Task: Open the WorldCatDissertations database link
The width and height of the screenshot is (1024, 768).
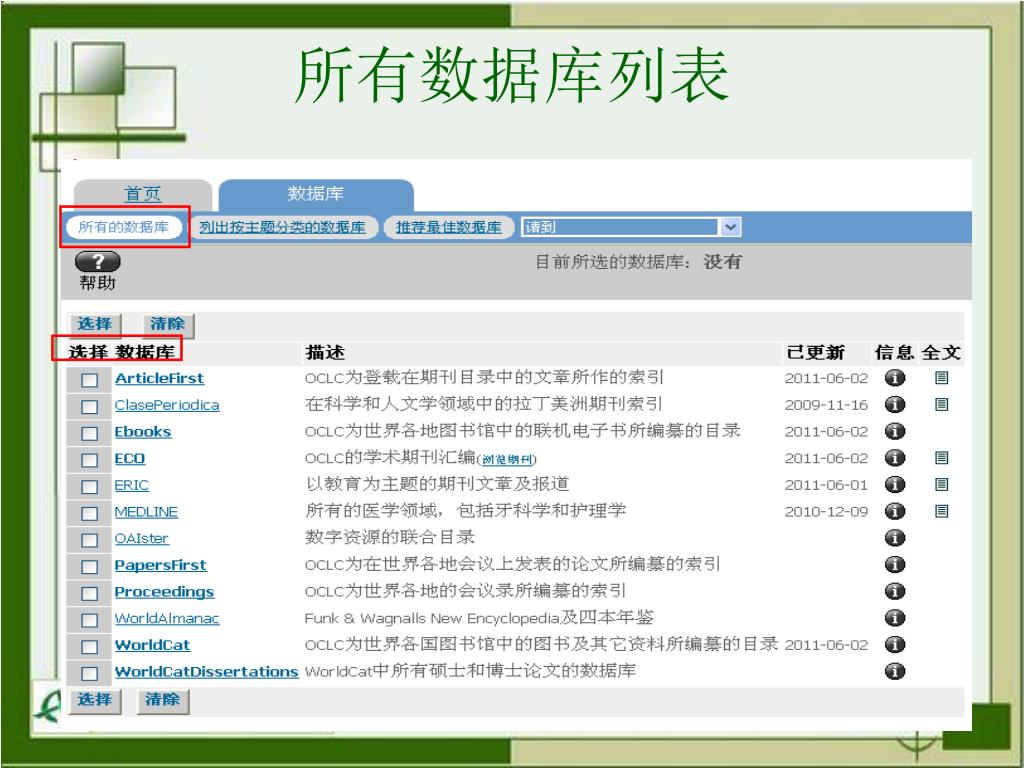Action: pos(206,672)
